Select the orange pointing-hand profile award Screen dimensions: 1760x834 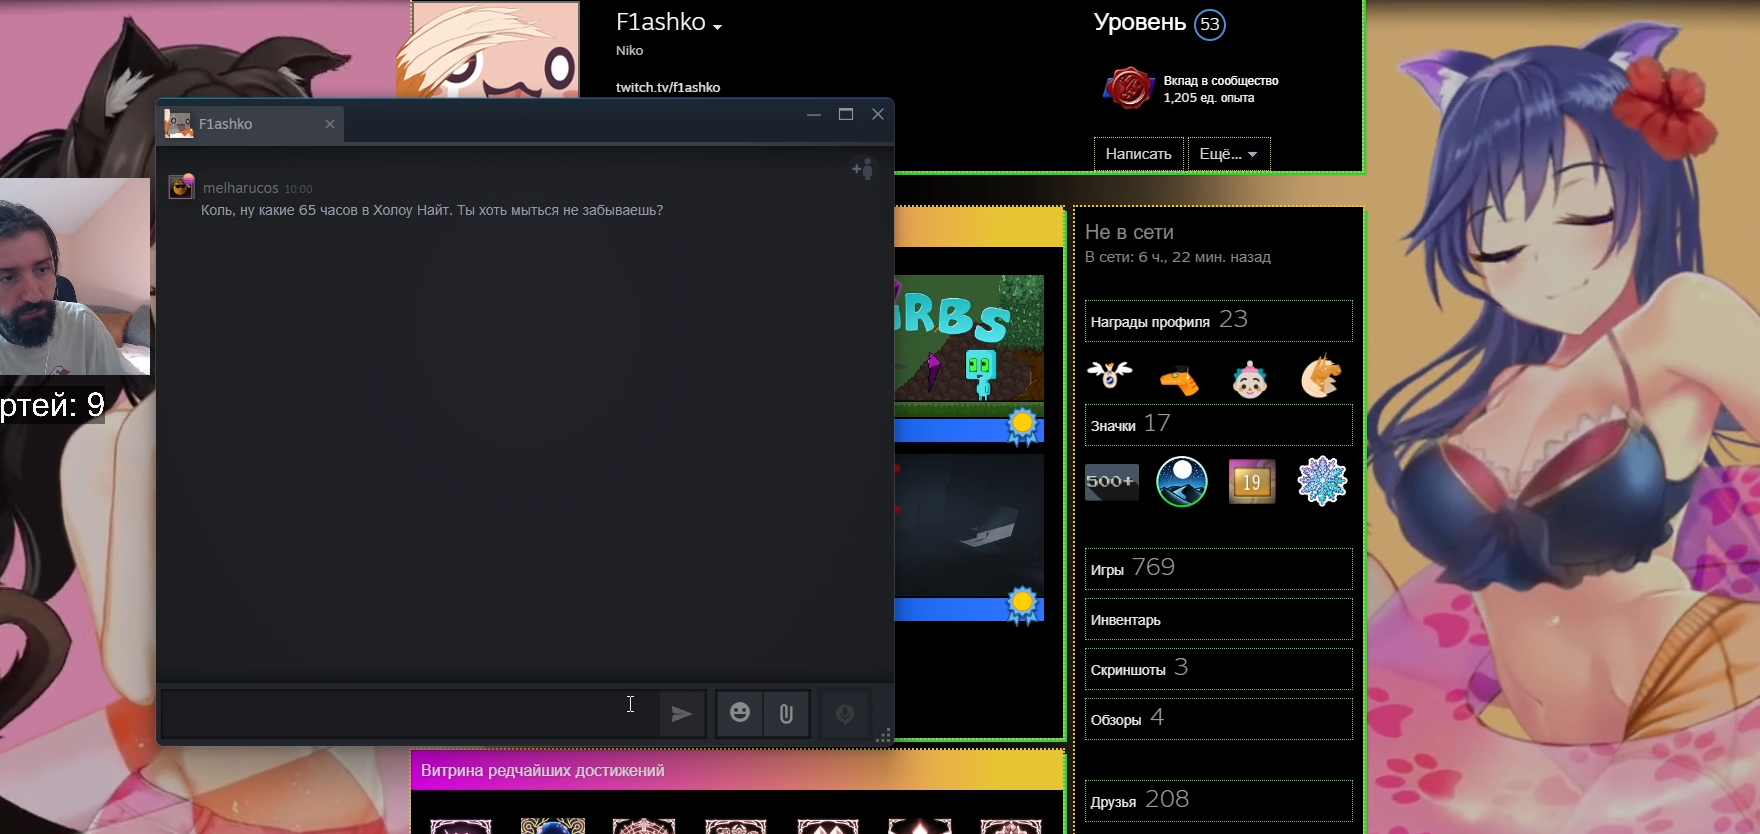tap(1180, 380)
